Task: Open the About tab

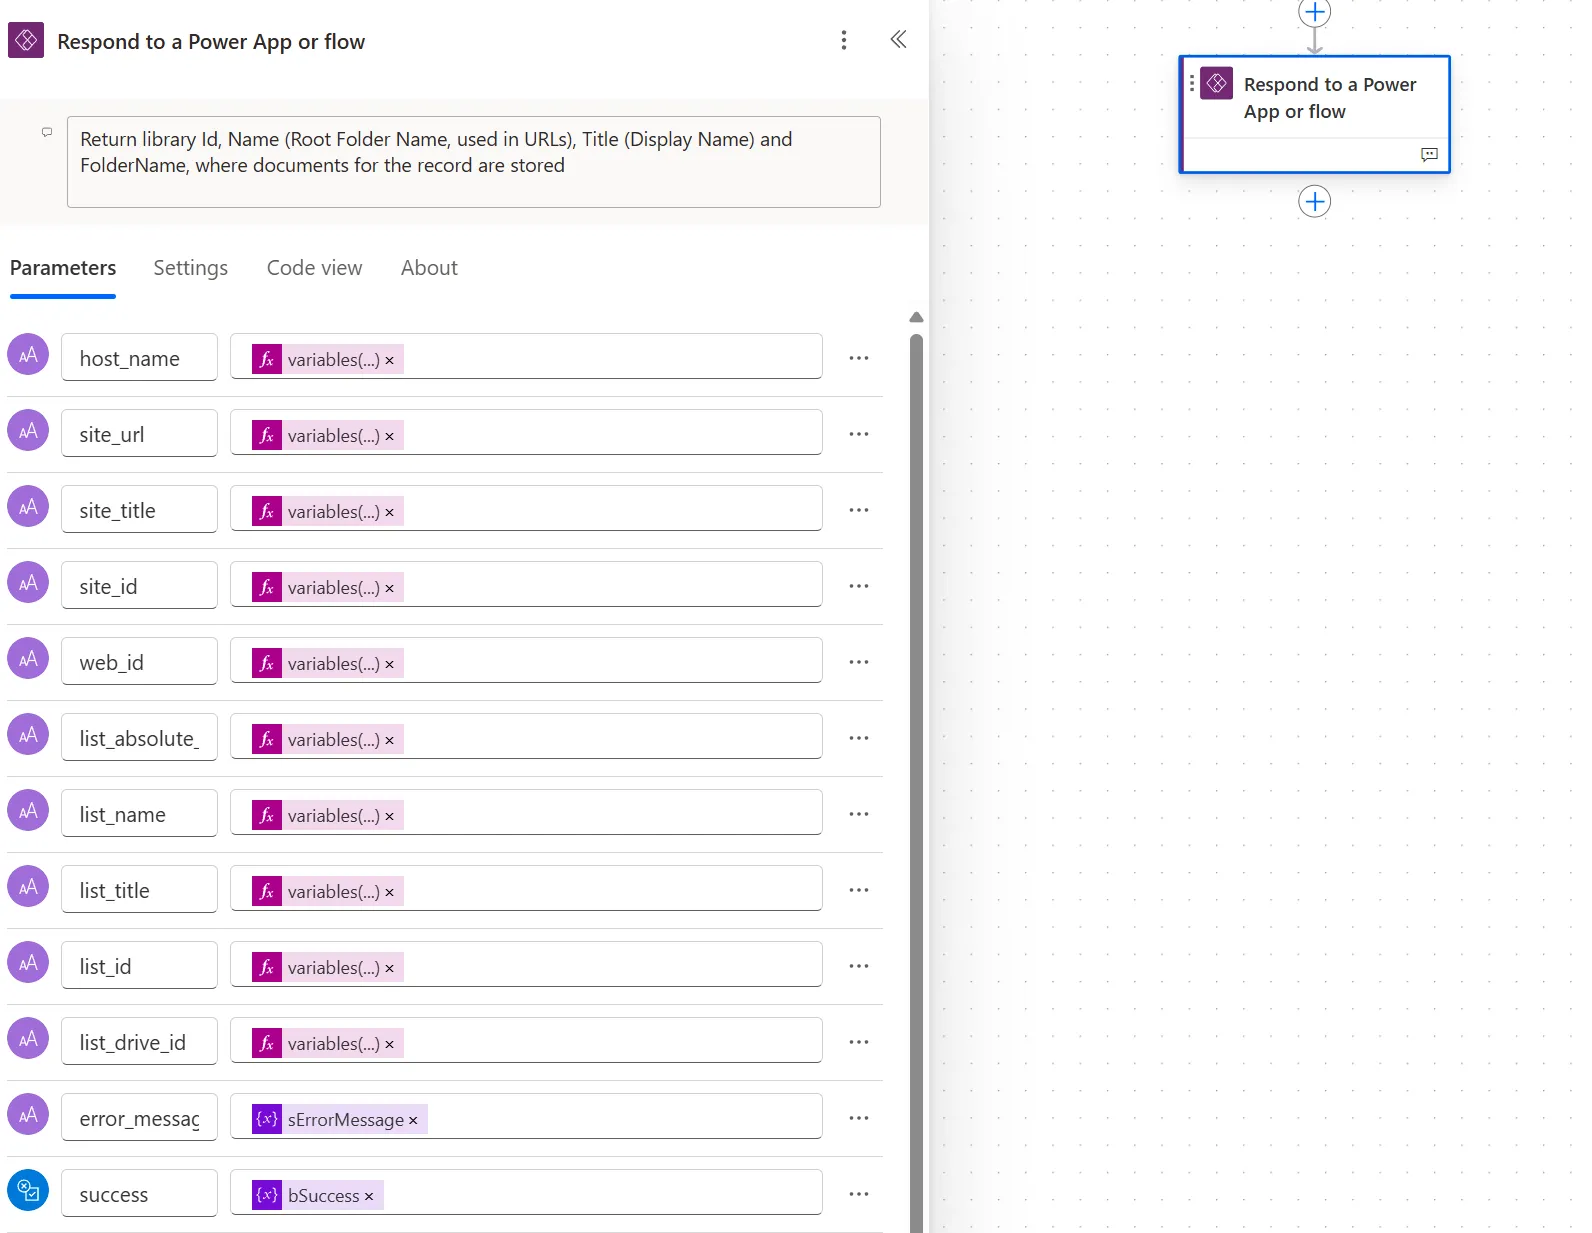Action: click(429, 268)
